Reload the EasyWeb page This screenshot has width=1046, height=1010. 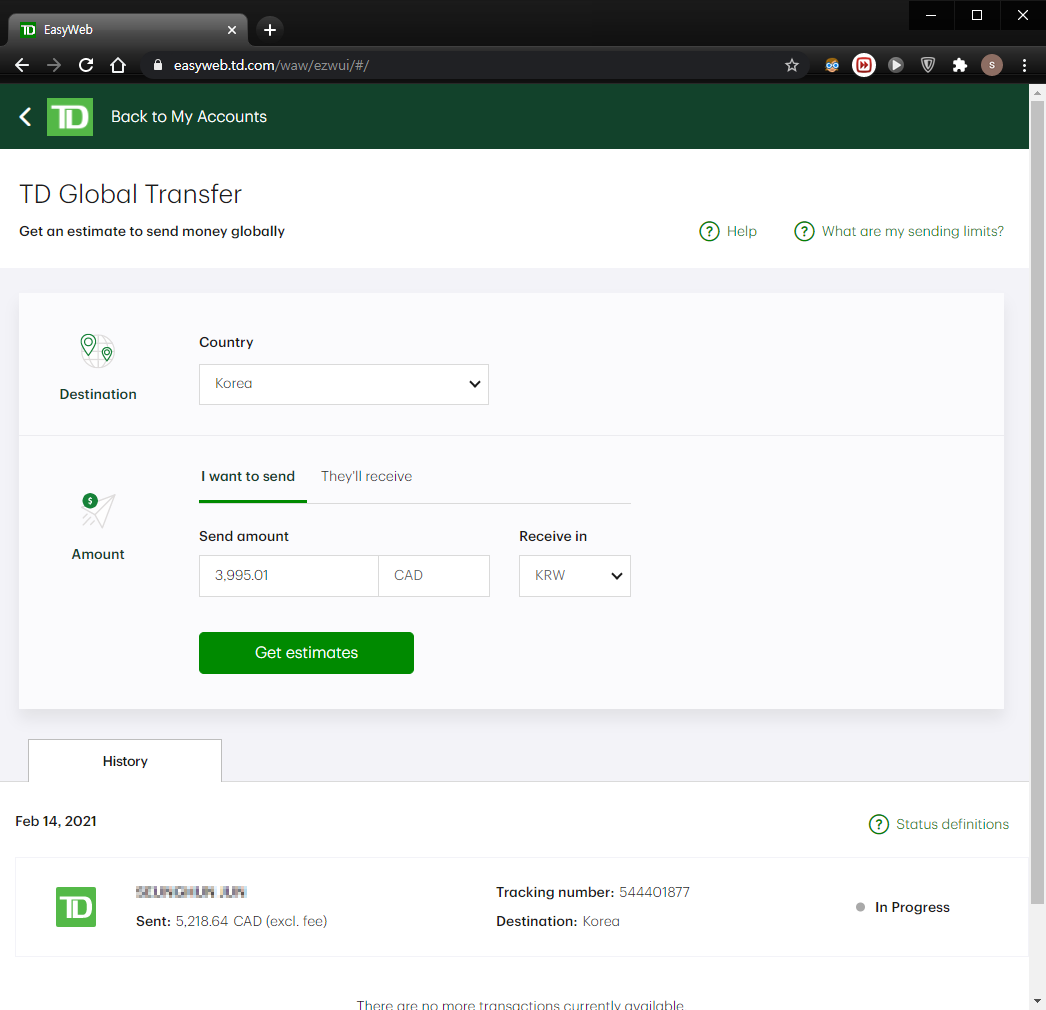(x=86, y=65)
